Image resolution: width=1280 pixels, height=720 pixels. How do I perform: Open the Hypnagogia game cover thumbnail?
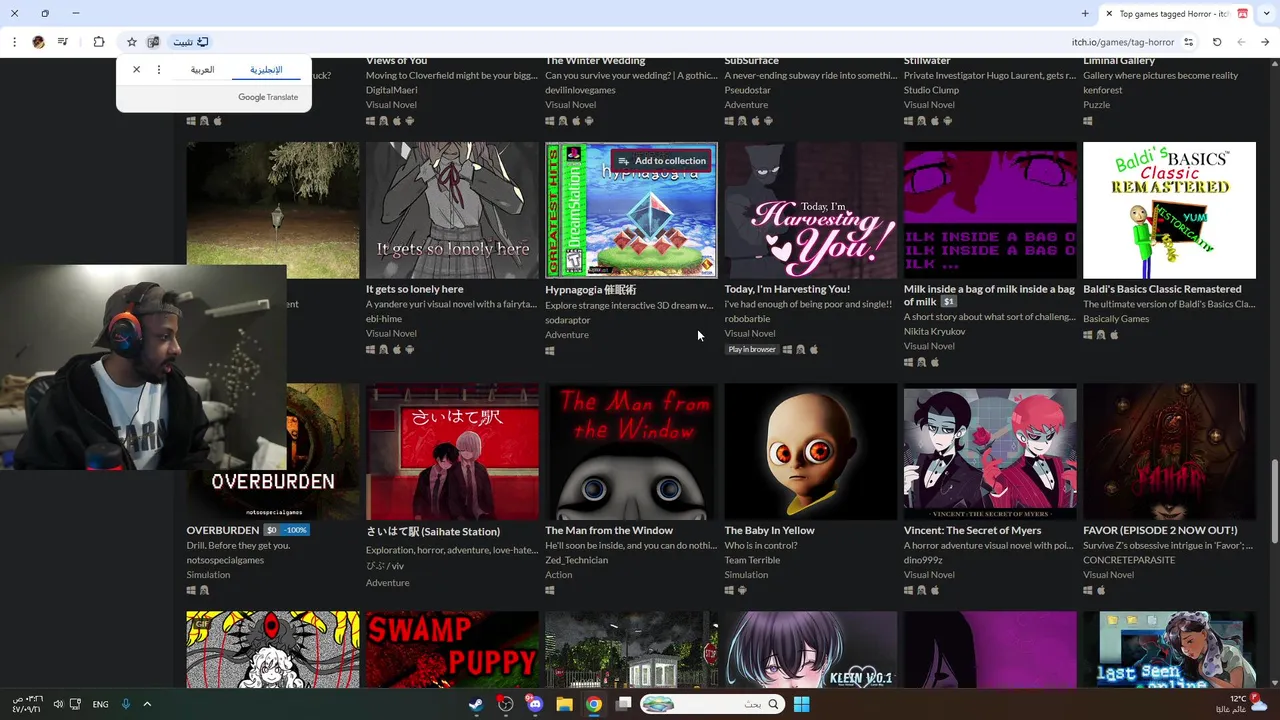click(x=631, y=210)
